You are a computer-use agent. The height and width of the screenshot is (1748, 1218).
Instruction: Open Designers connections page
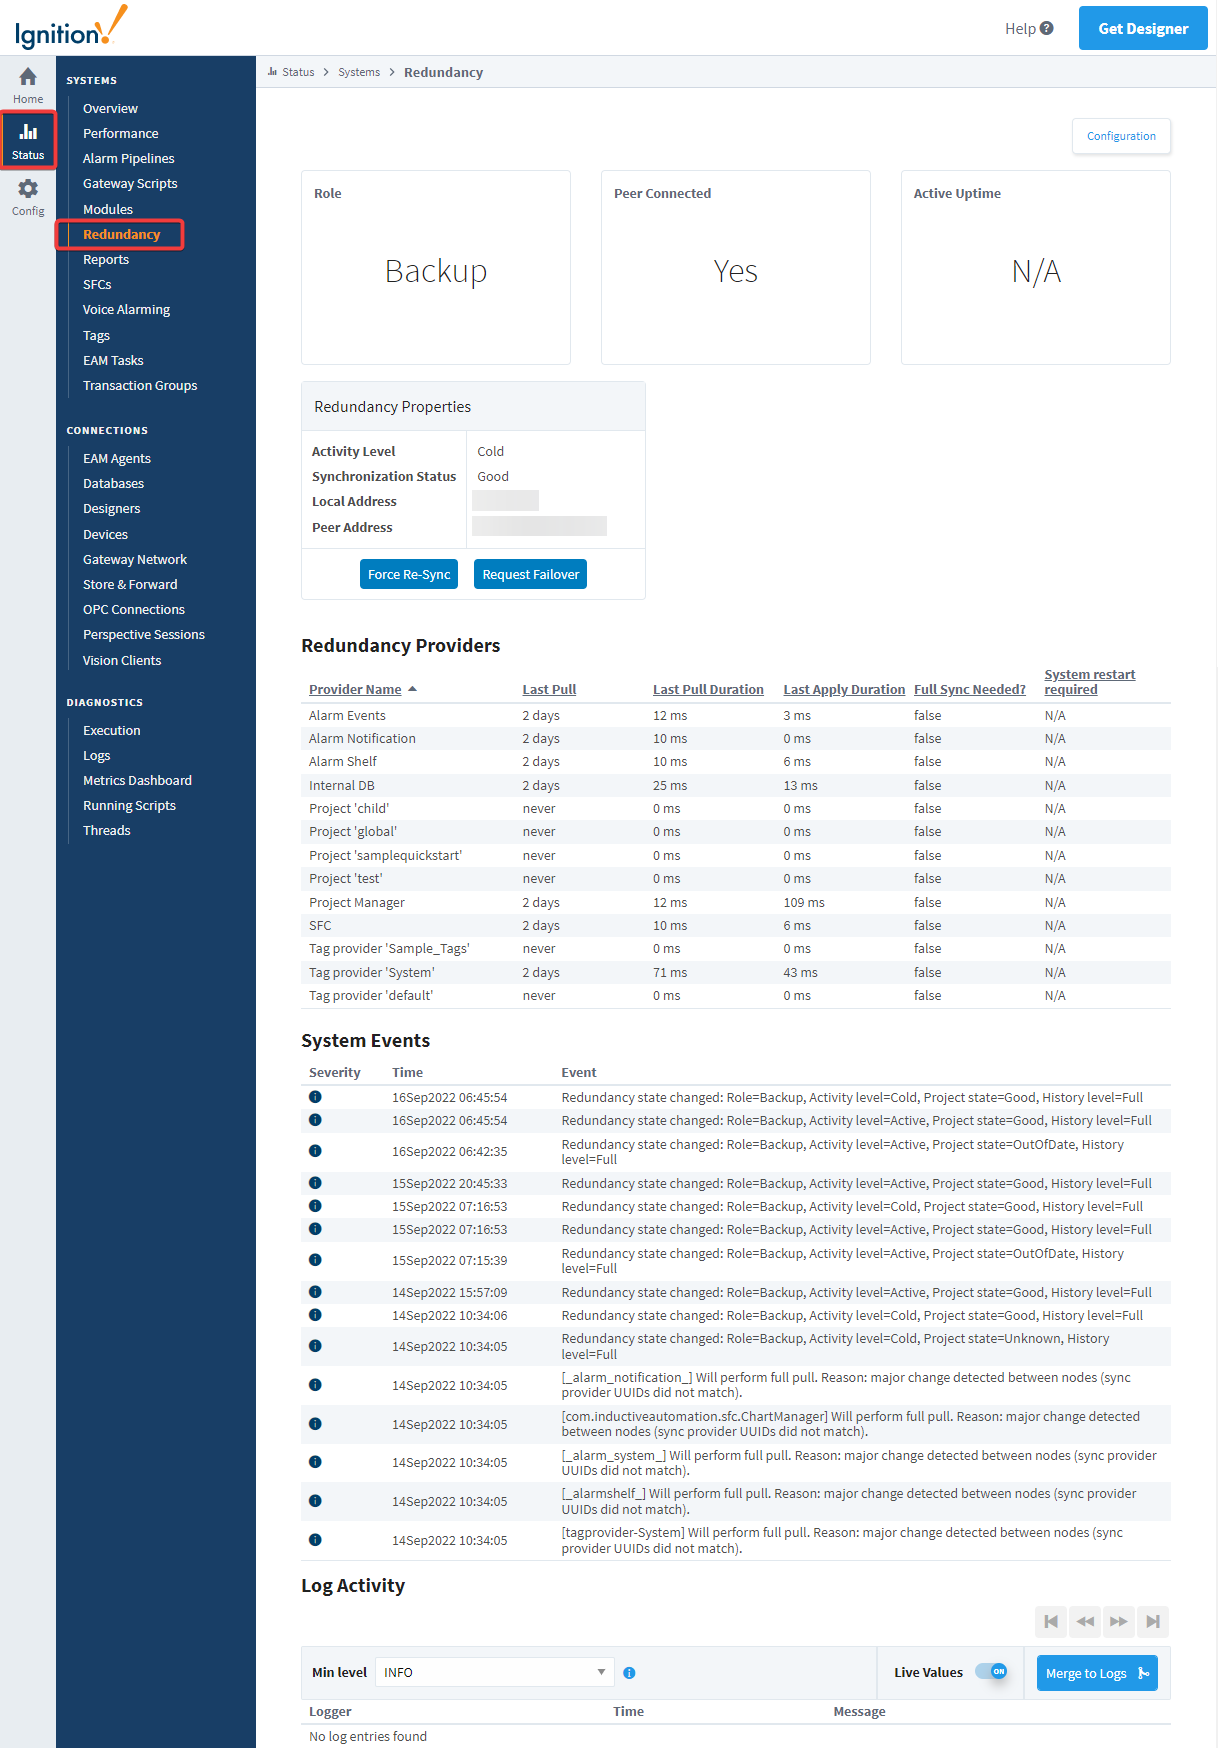coord(111,508)
